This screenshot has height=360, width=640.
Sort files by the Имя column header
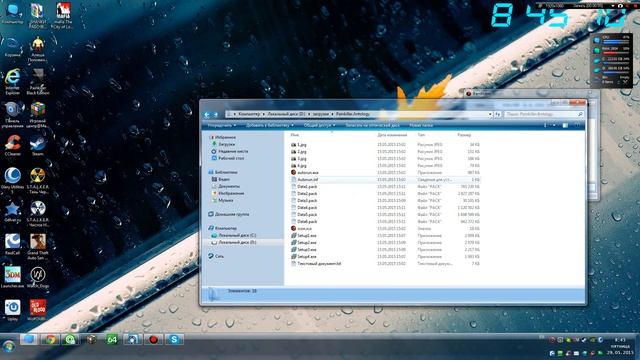(x=295, y=135)
